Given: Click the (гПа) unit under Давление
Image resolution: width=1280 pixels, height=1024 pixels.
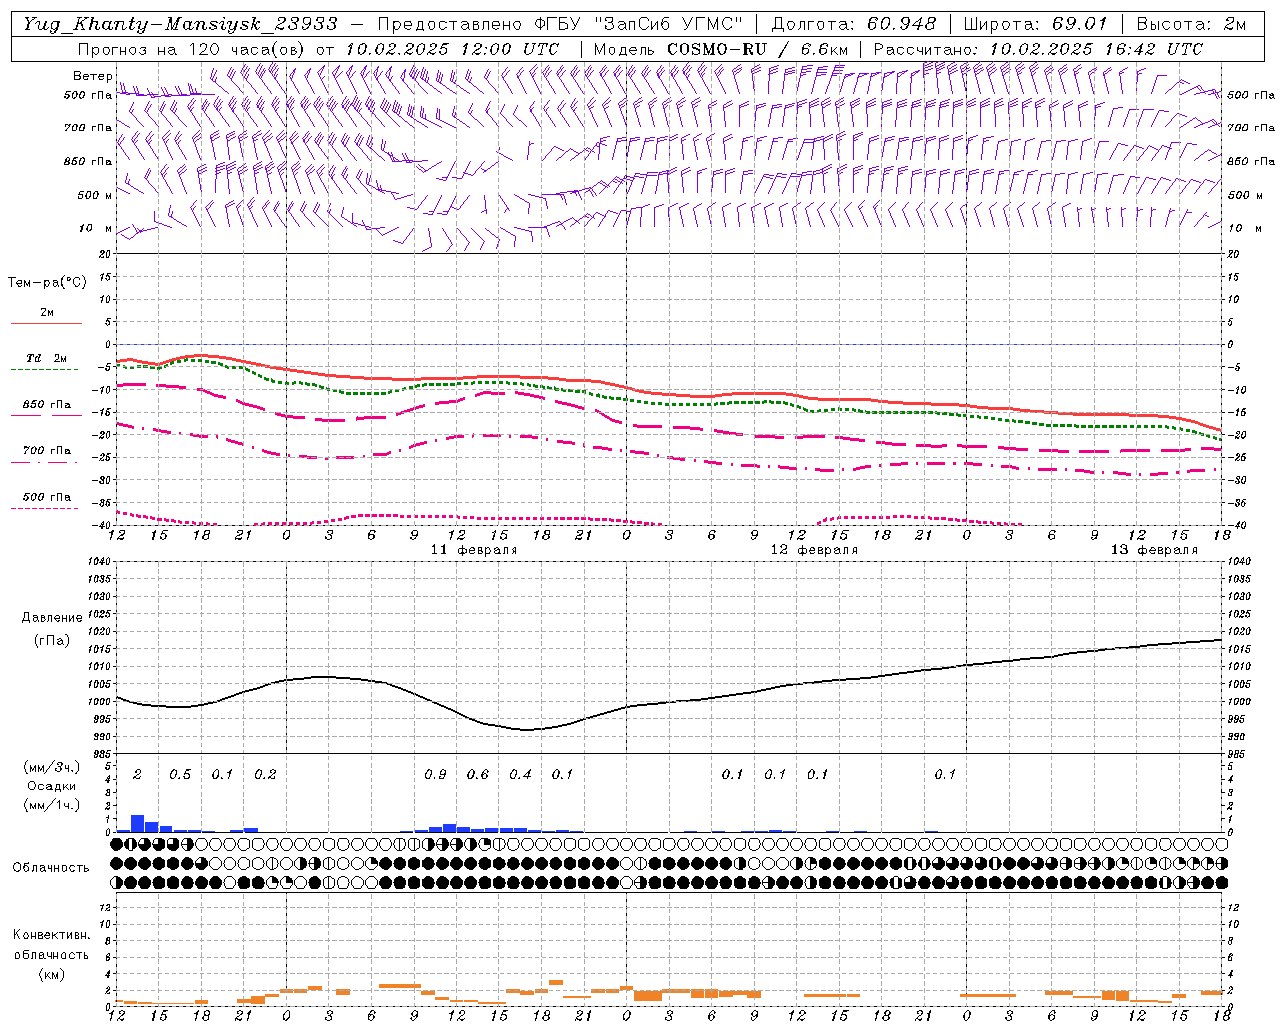Looking at the screenshot, I should tap(52, 641).
